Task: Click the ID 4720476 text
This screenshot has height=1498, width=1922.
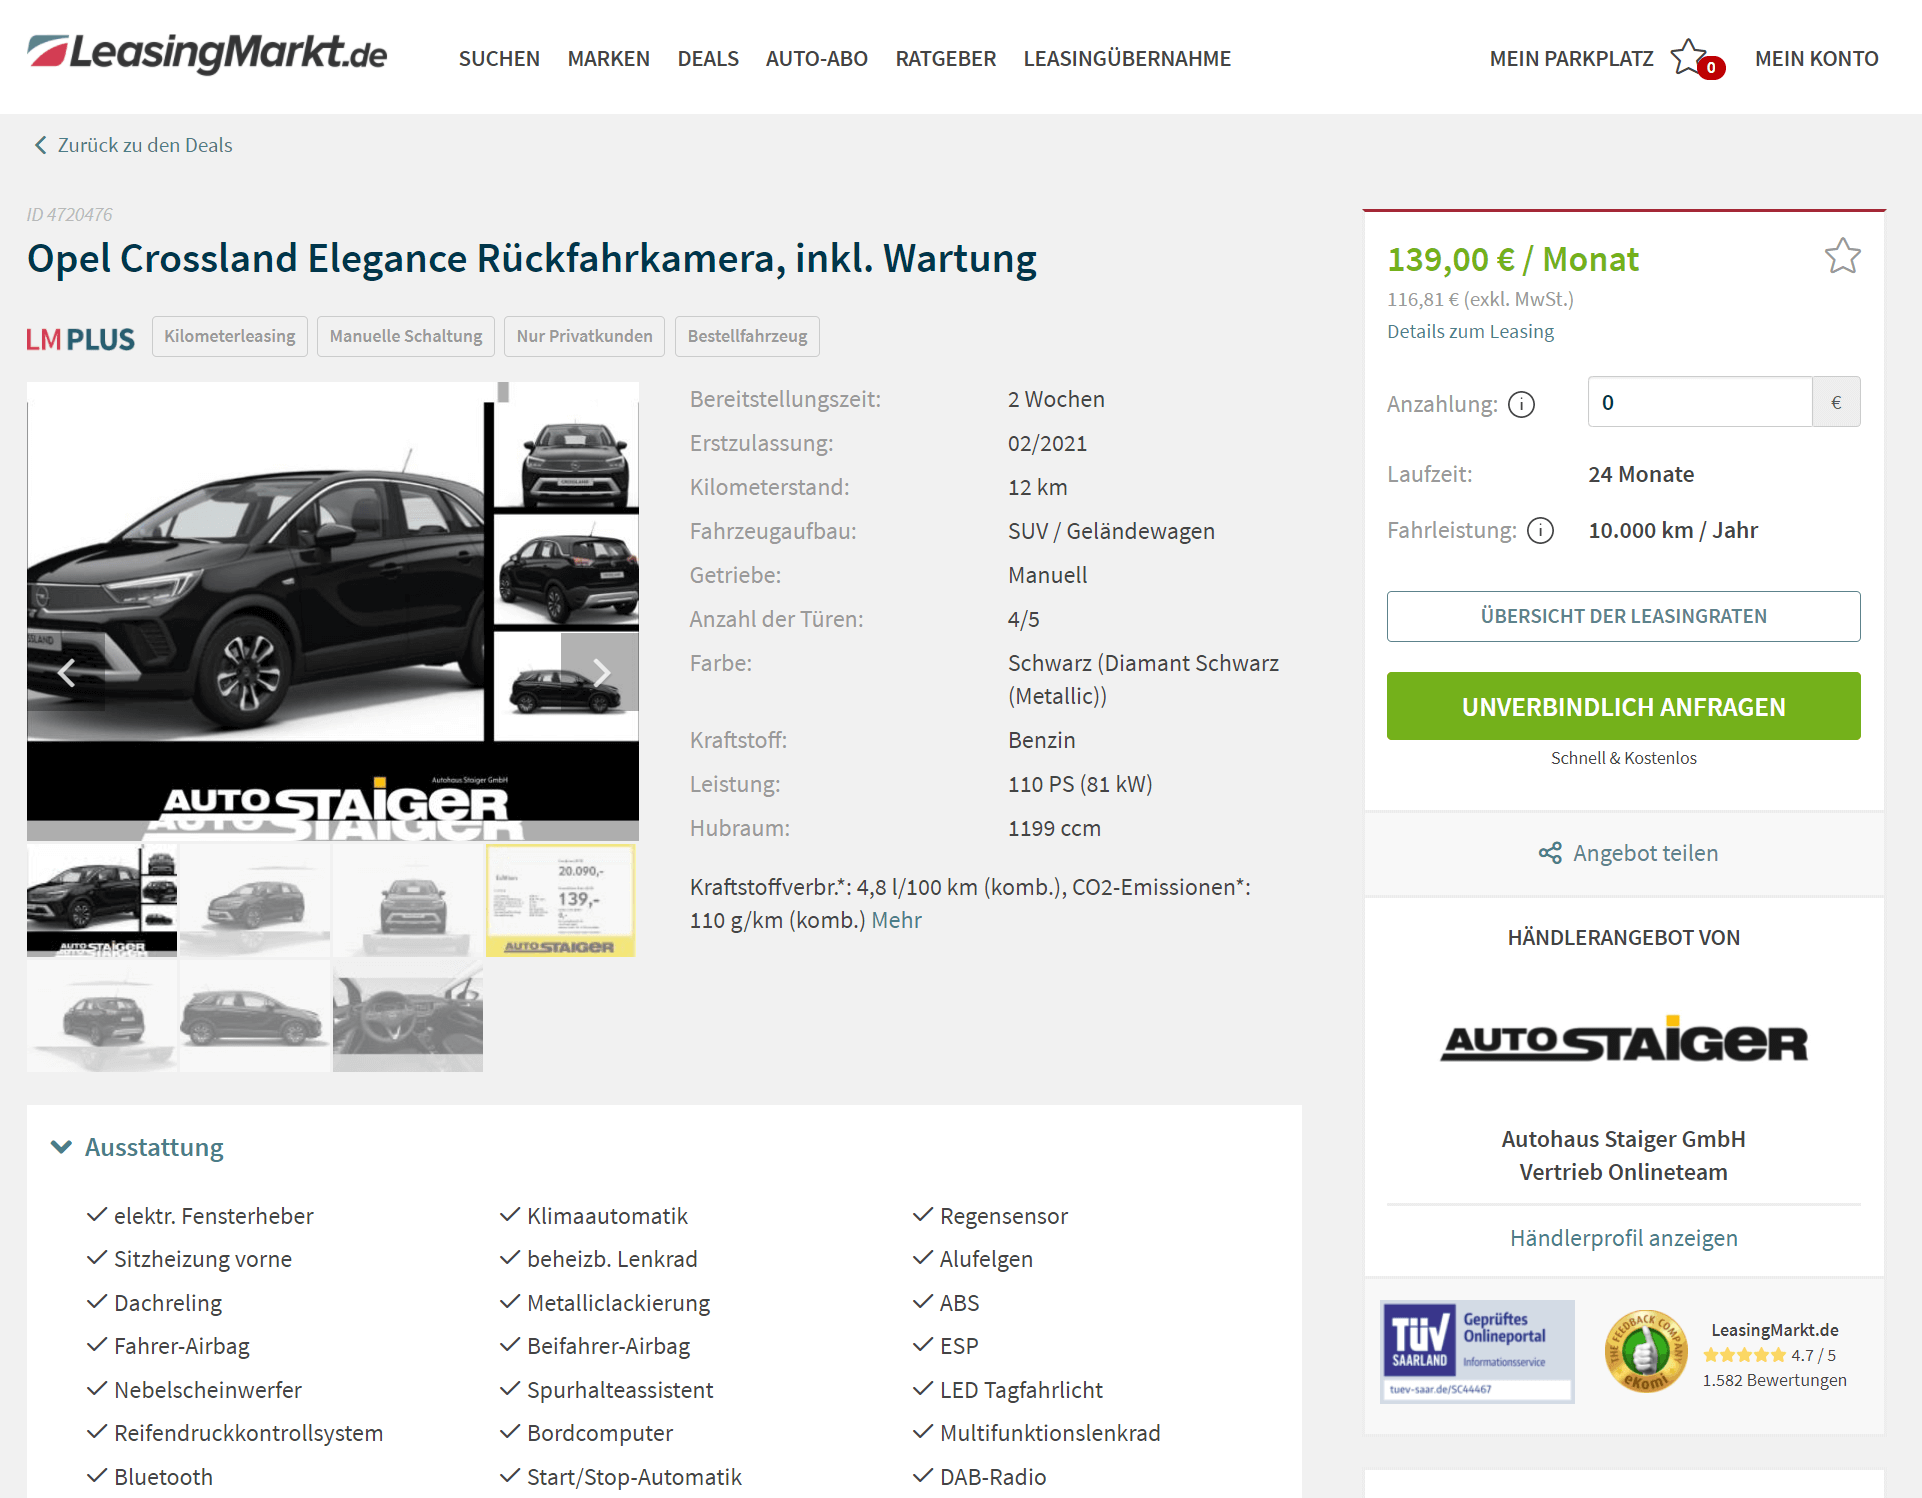Action: pyautogui.click(x=69, y=215)
